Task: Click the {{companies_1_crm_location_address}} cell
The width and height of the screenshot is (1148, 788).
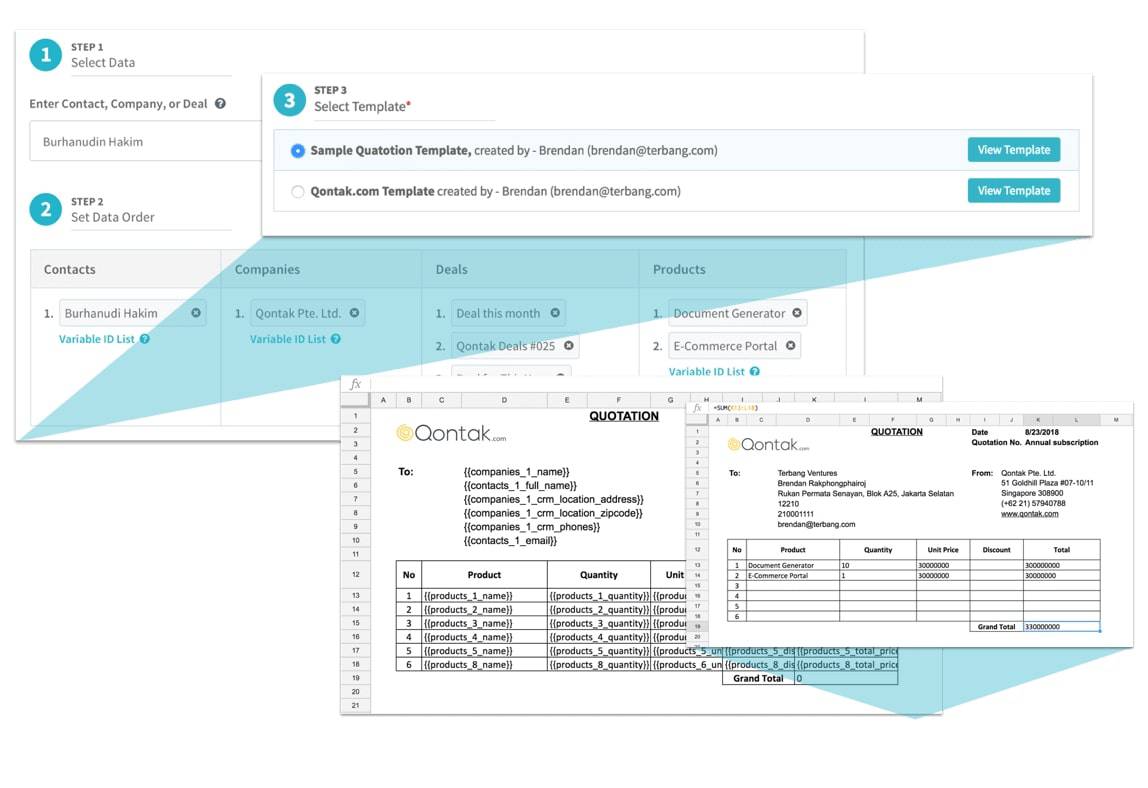Action: point(554,499)
